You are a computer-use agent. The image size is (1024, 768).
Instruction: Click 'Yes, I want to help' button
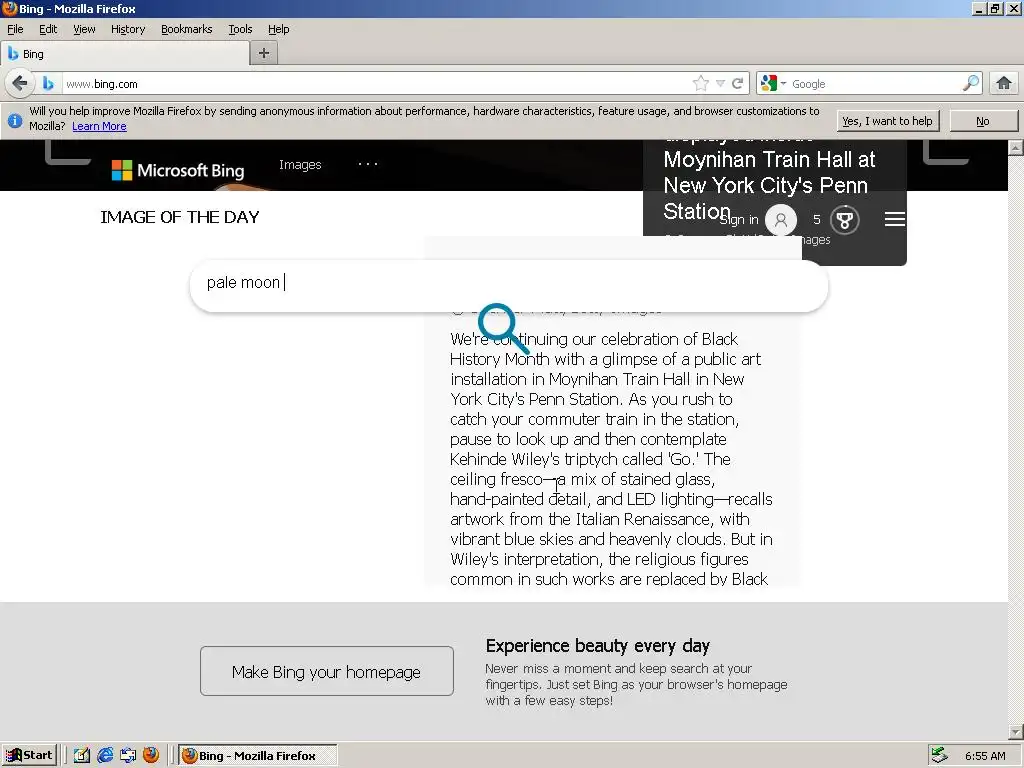[x=888, y=121]
